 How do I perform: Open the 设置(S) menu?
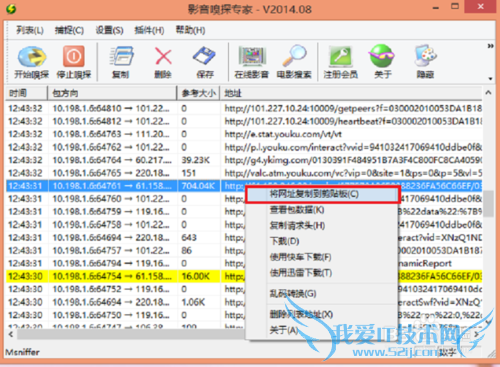coord(110,30)
